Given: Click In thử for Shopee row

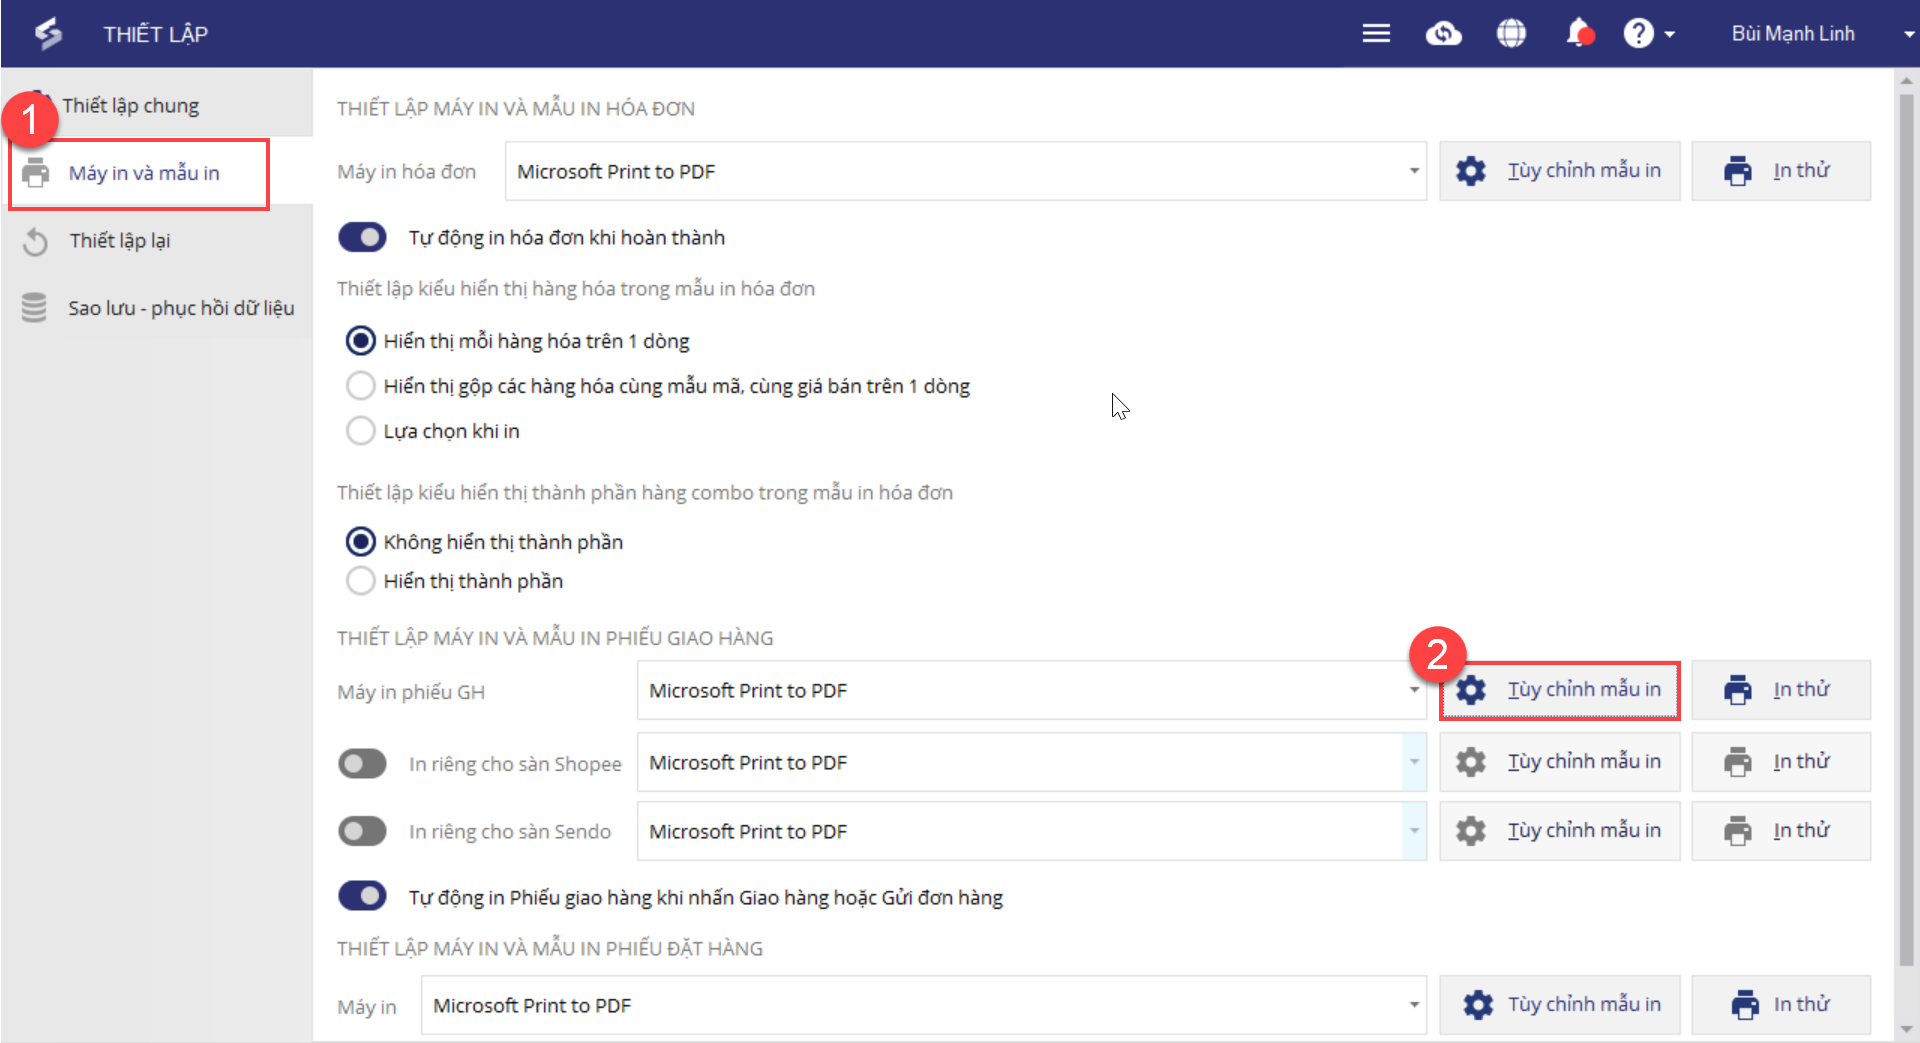Looking at the screenshot, I should point(1781,762).
